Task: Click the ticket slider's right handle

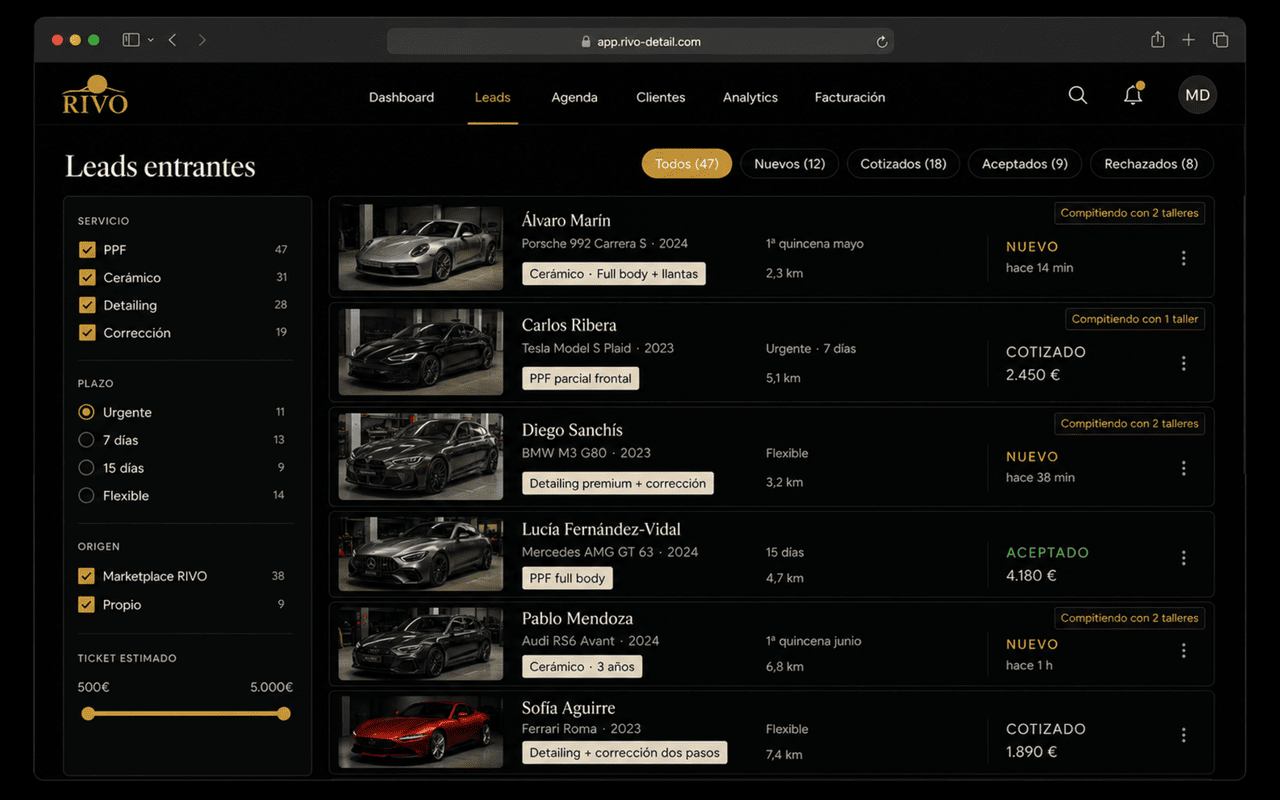Action: [x=284, y=713]
